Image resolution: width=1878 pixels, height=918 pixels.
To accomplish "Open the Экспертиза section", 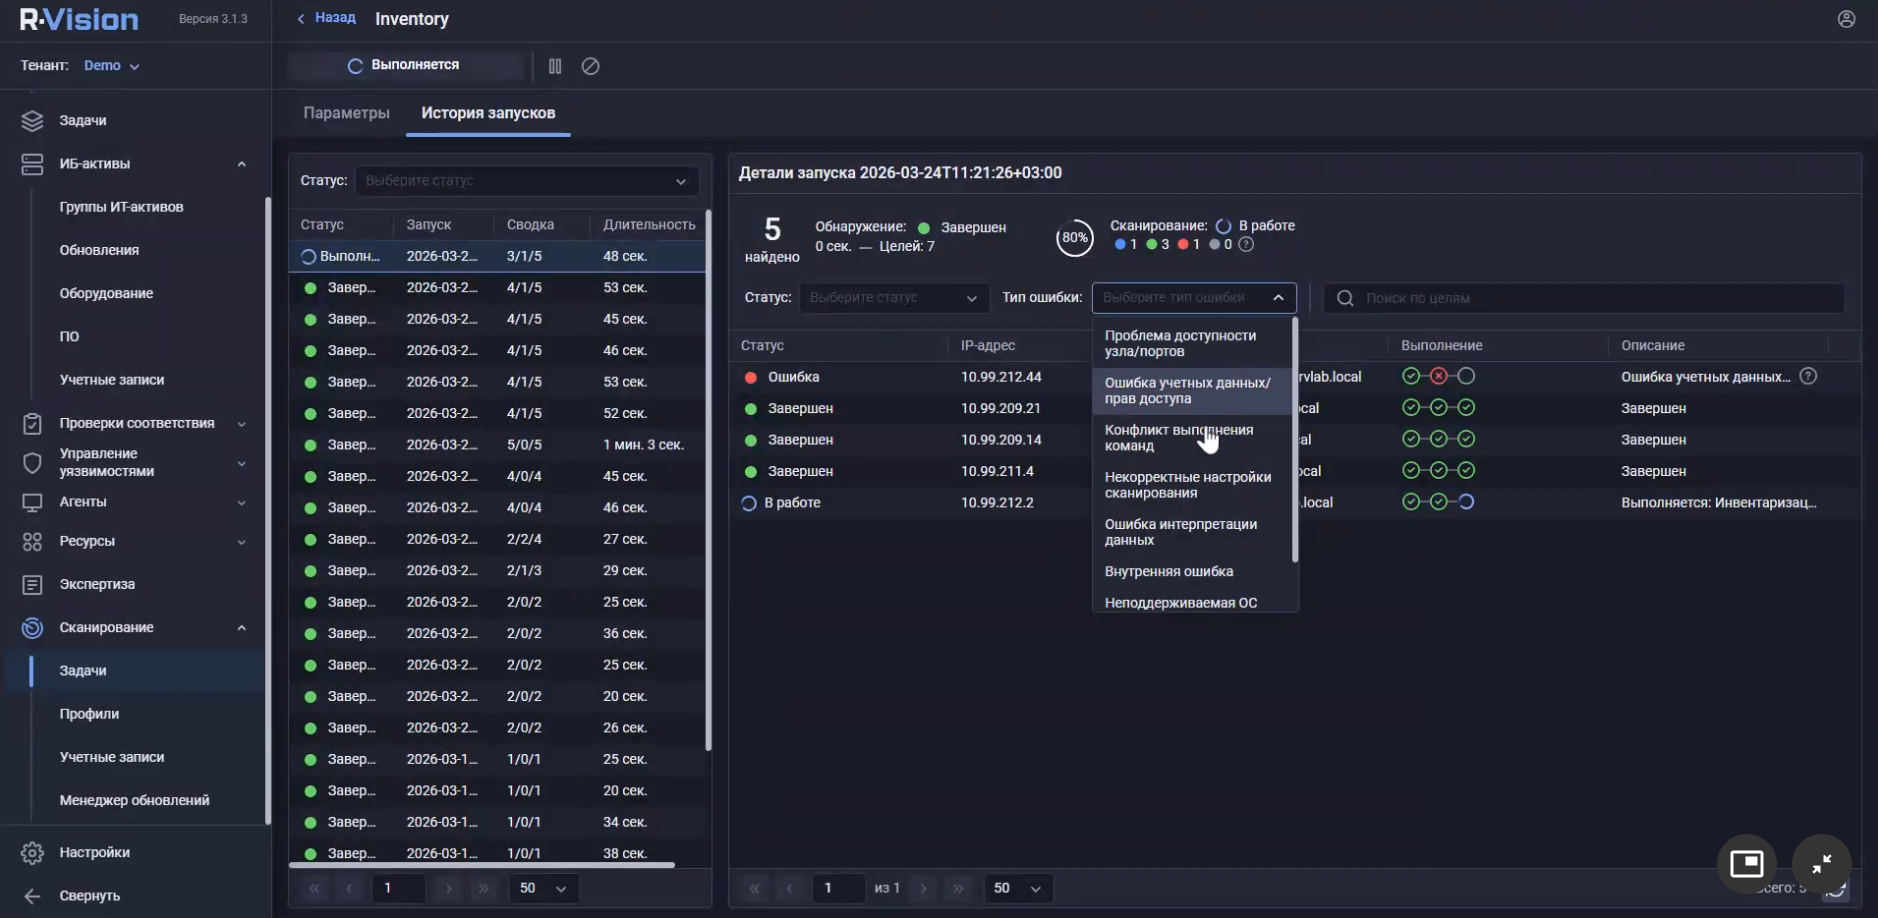I will pos(96,584).
